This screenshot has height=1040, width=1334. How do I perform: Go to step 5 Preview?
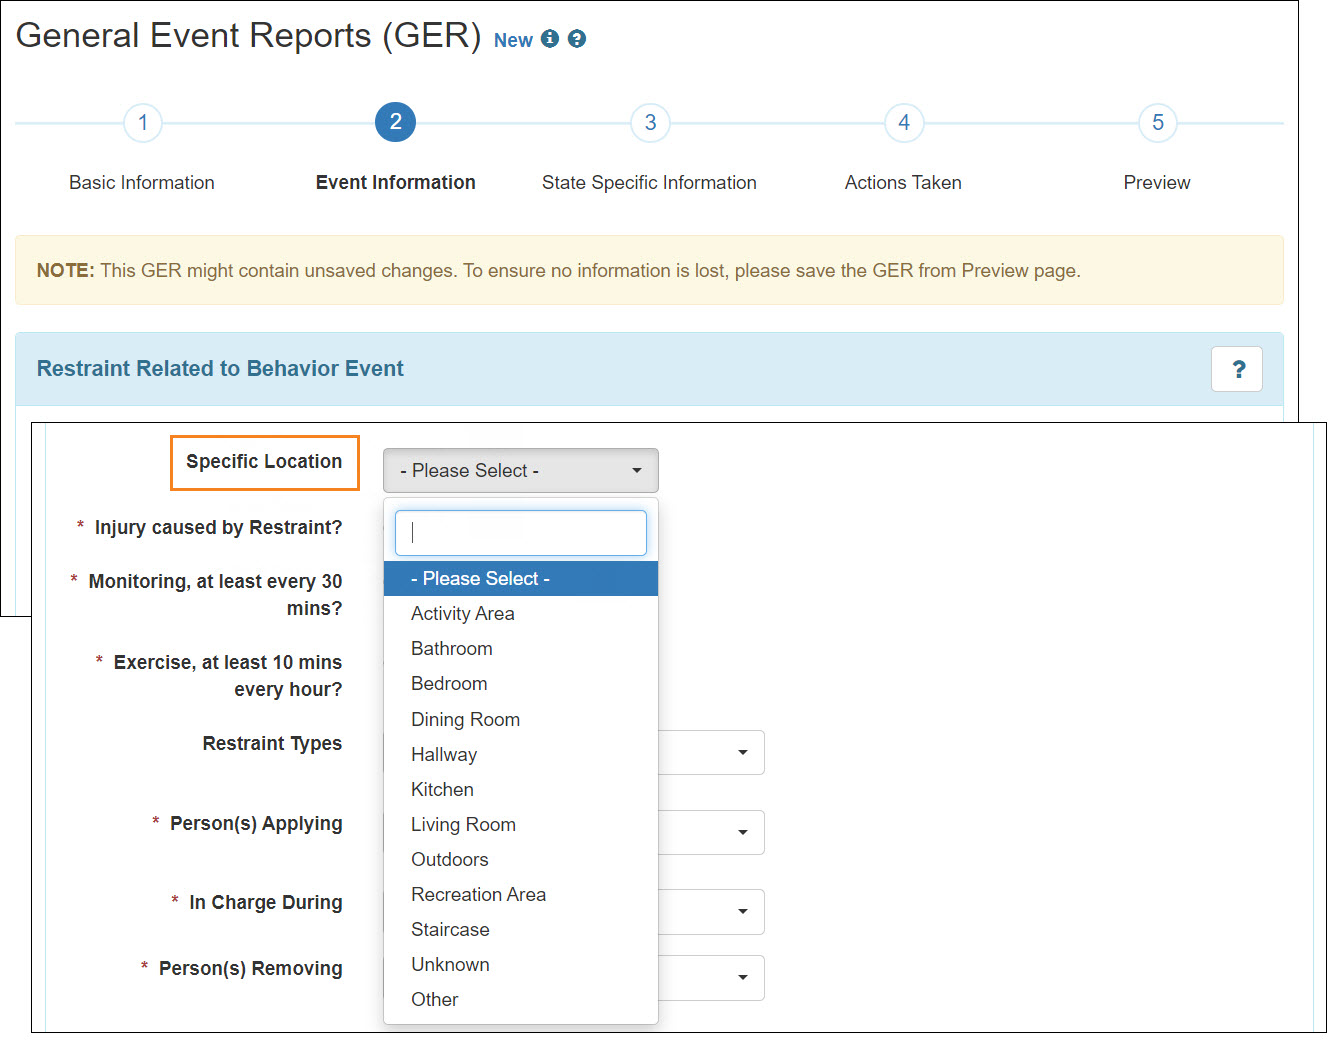point(1158,123)
